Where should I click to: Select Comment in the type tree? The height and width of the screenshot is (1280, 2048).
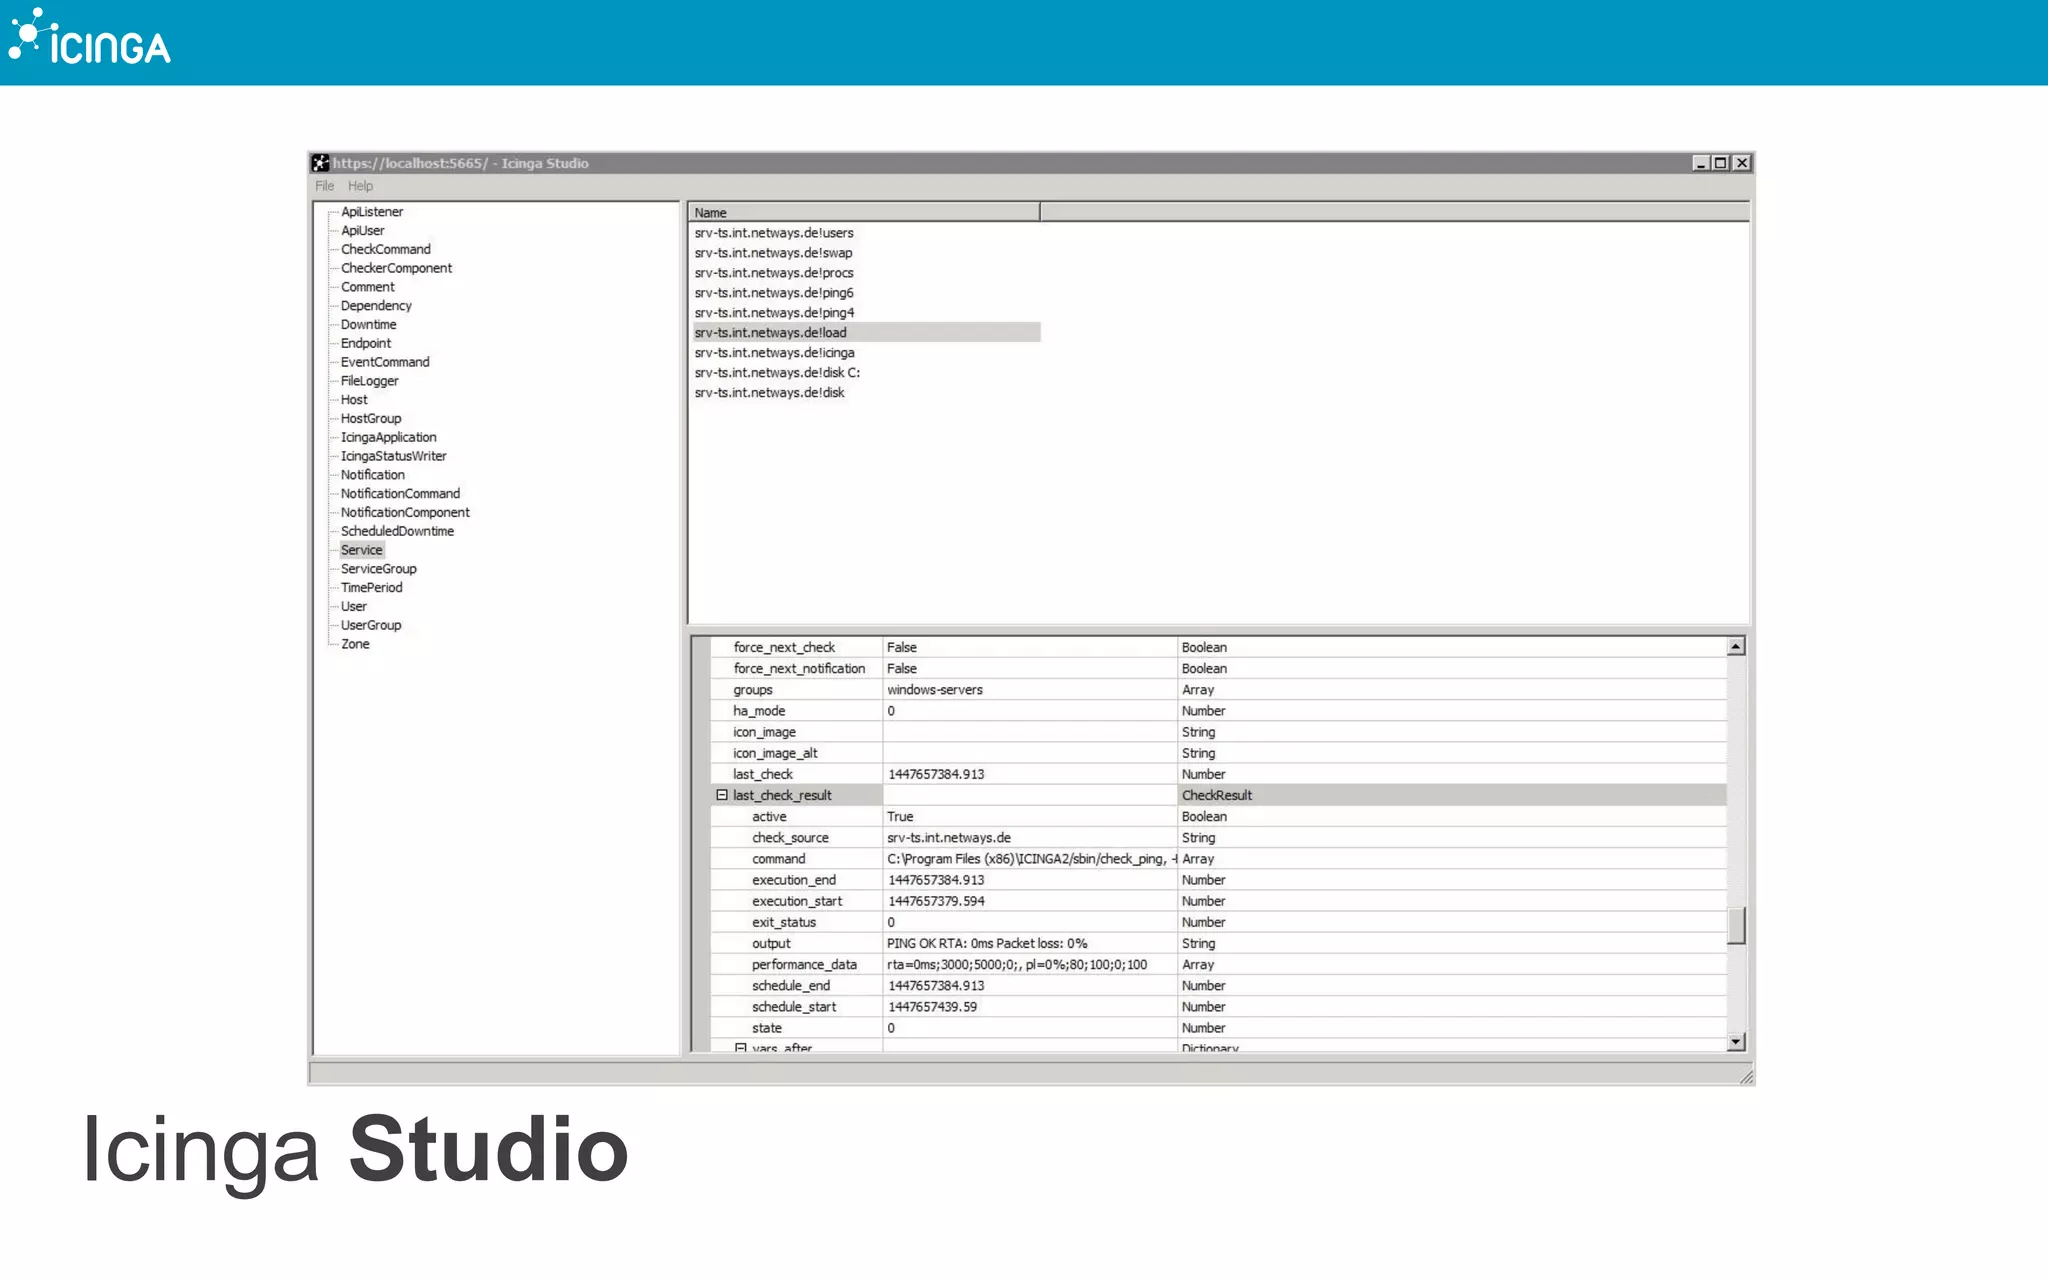coord(367,287)
